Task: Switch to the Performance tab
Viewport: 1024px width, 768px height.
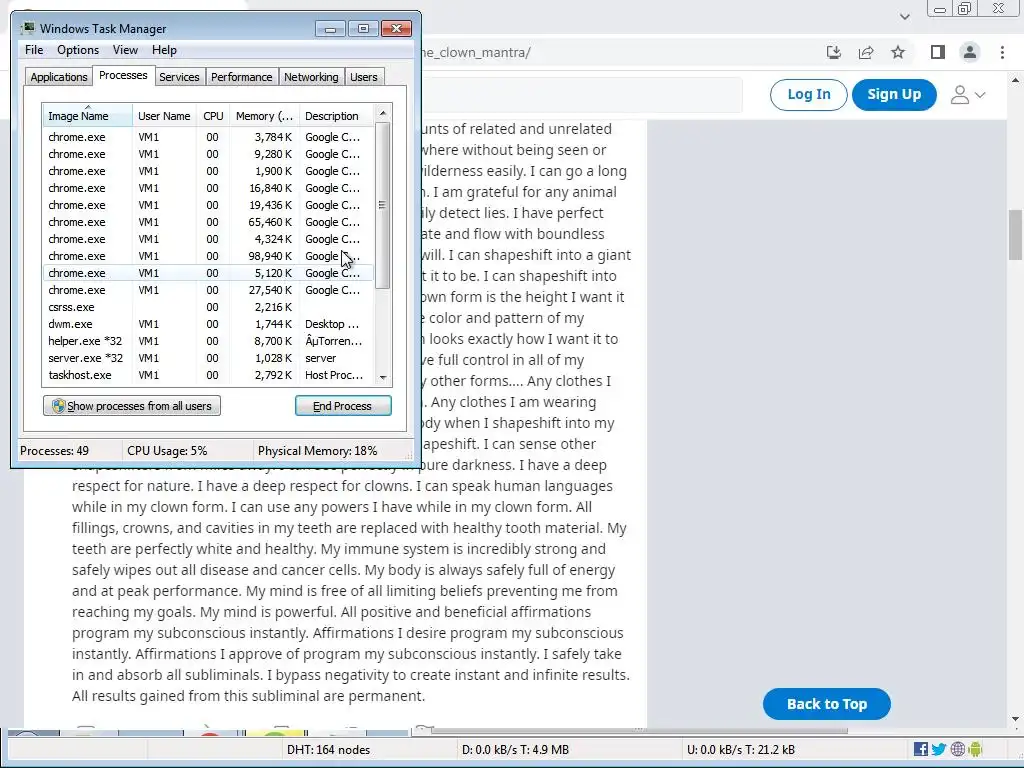Action: [x=242, y=77]
